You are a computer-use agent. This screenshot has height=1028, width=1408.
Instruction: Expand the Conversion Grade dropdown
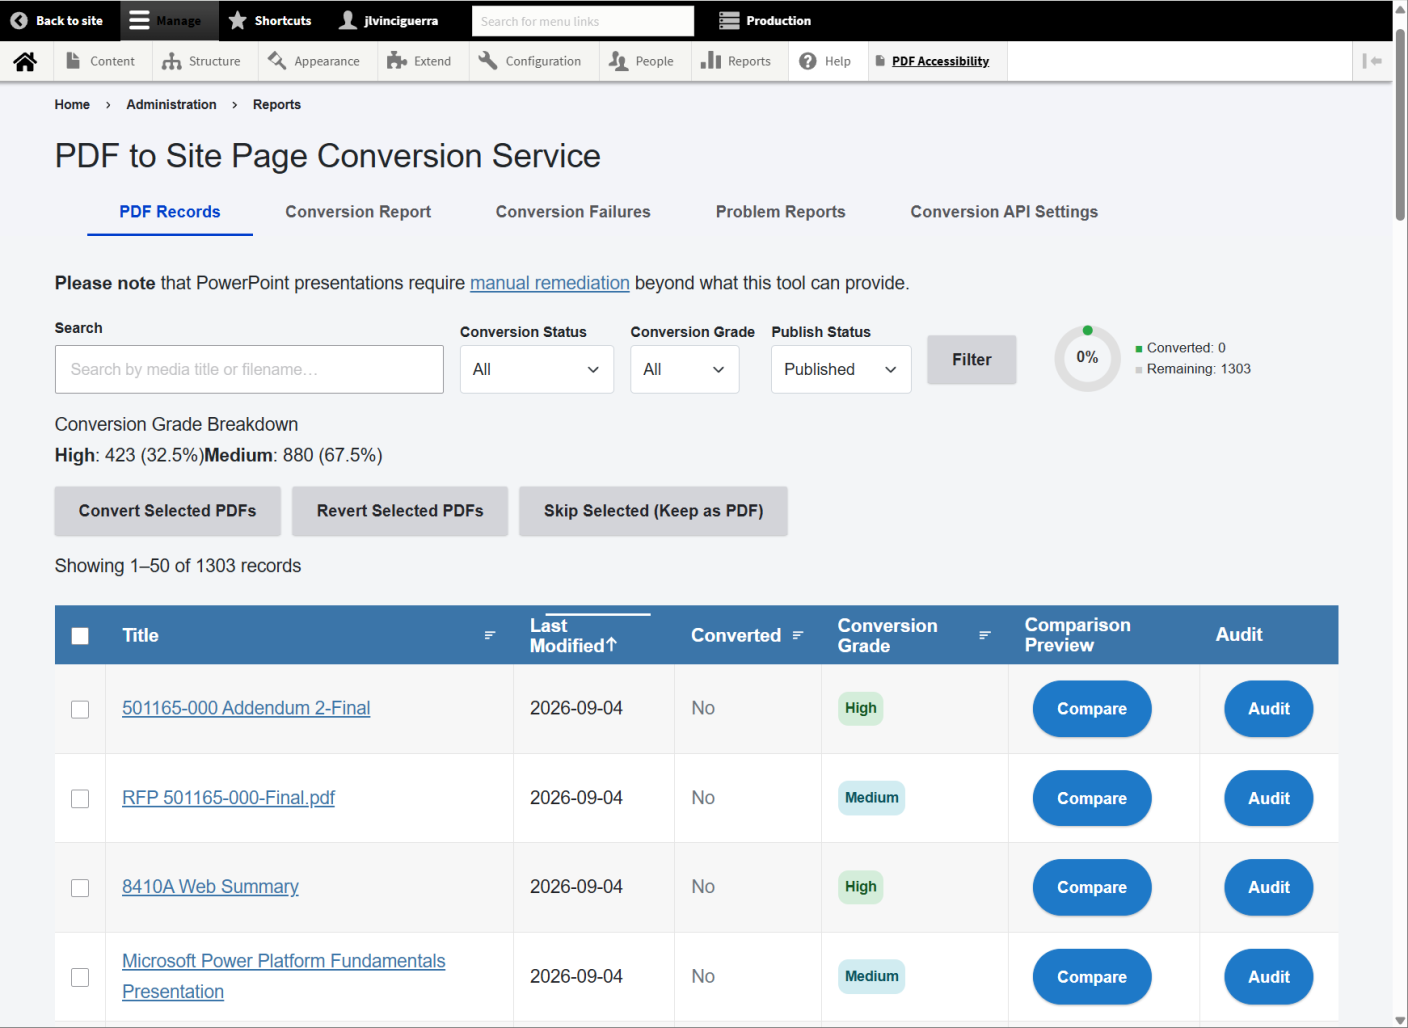pos(685,369)
